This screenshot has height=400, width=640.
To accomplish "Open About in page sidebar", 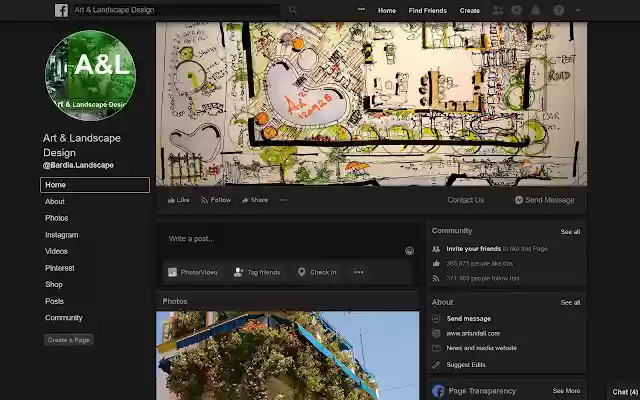I will 55,202.
